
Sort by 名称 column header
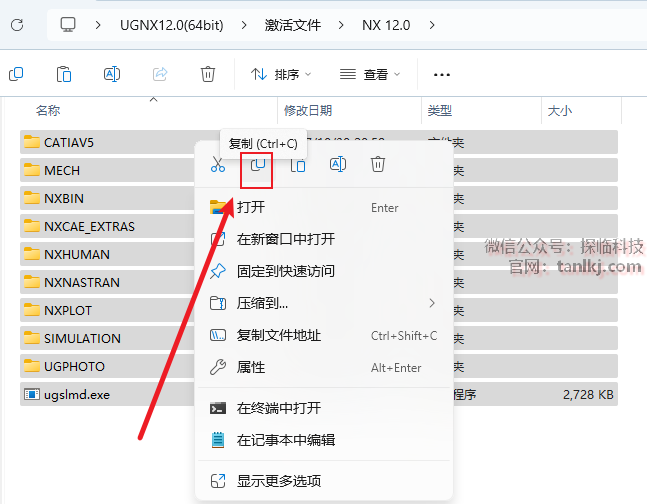[48, 110]
